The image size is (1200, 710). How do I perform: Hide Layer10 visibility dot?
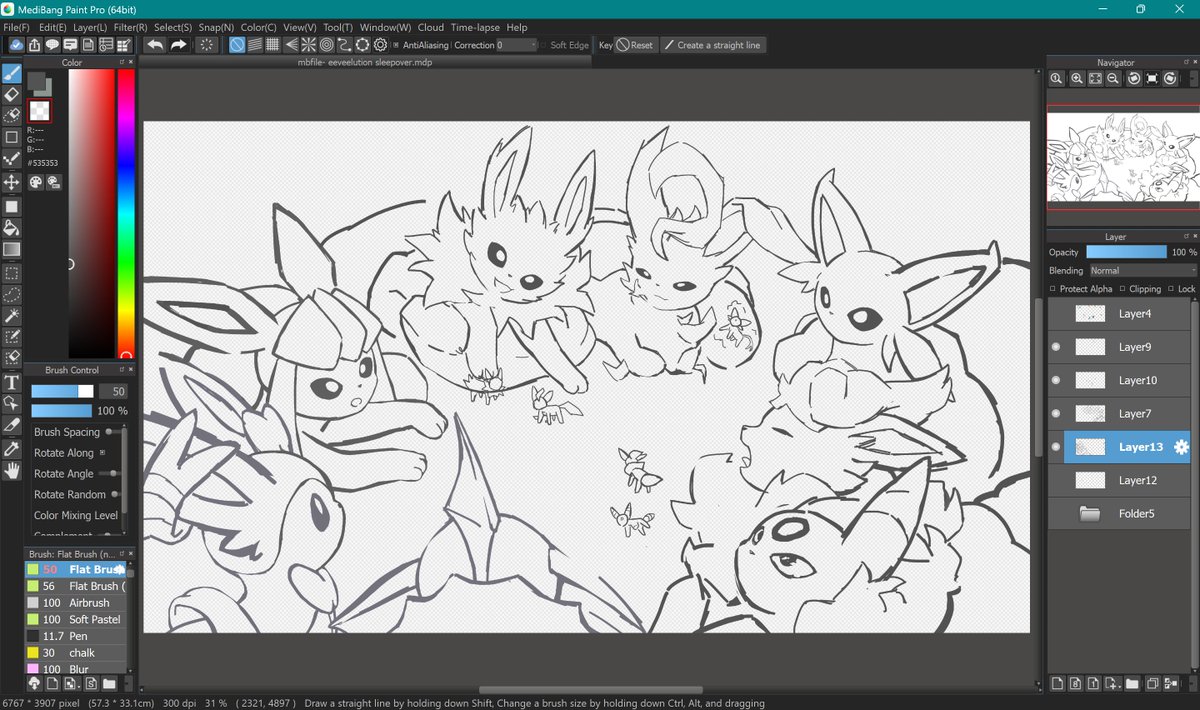pos(1056,380)
